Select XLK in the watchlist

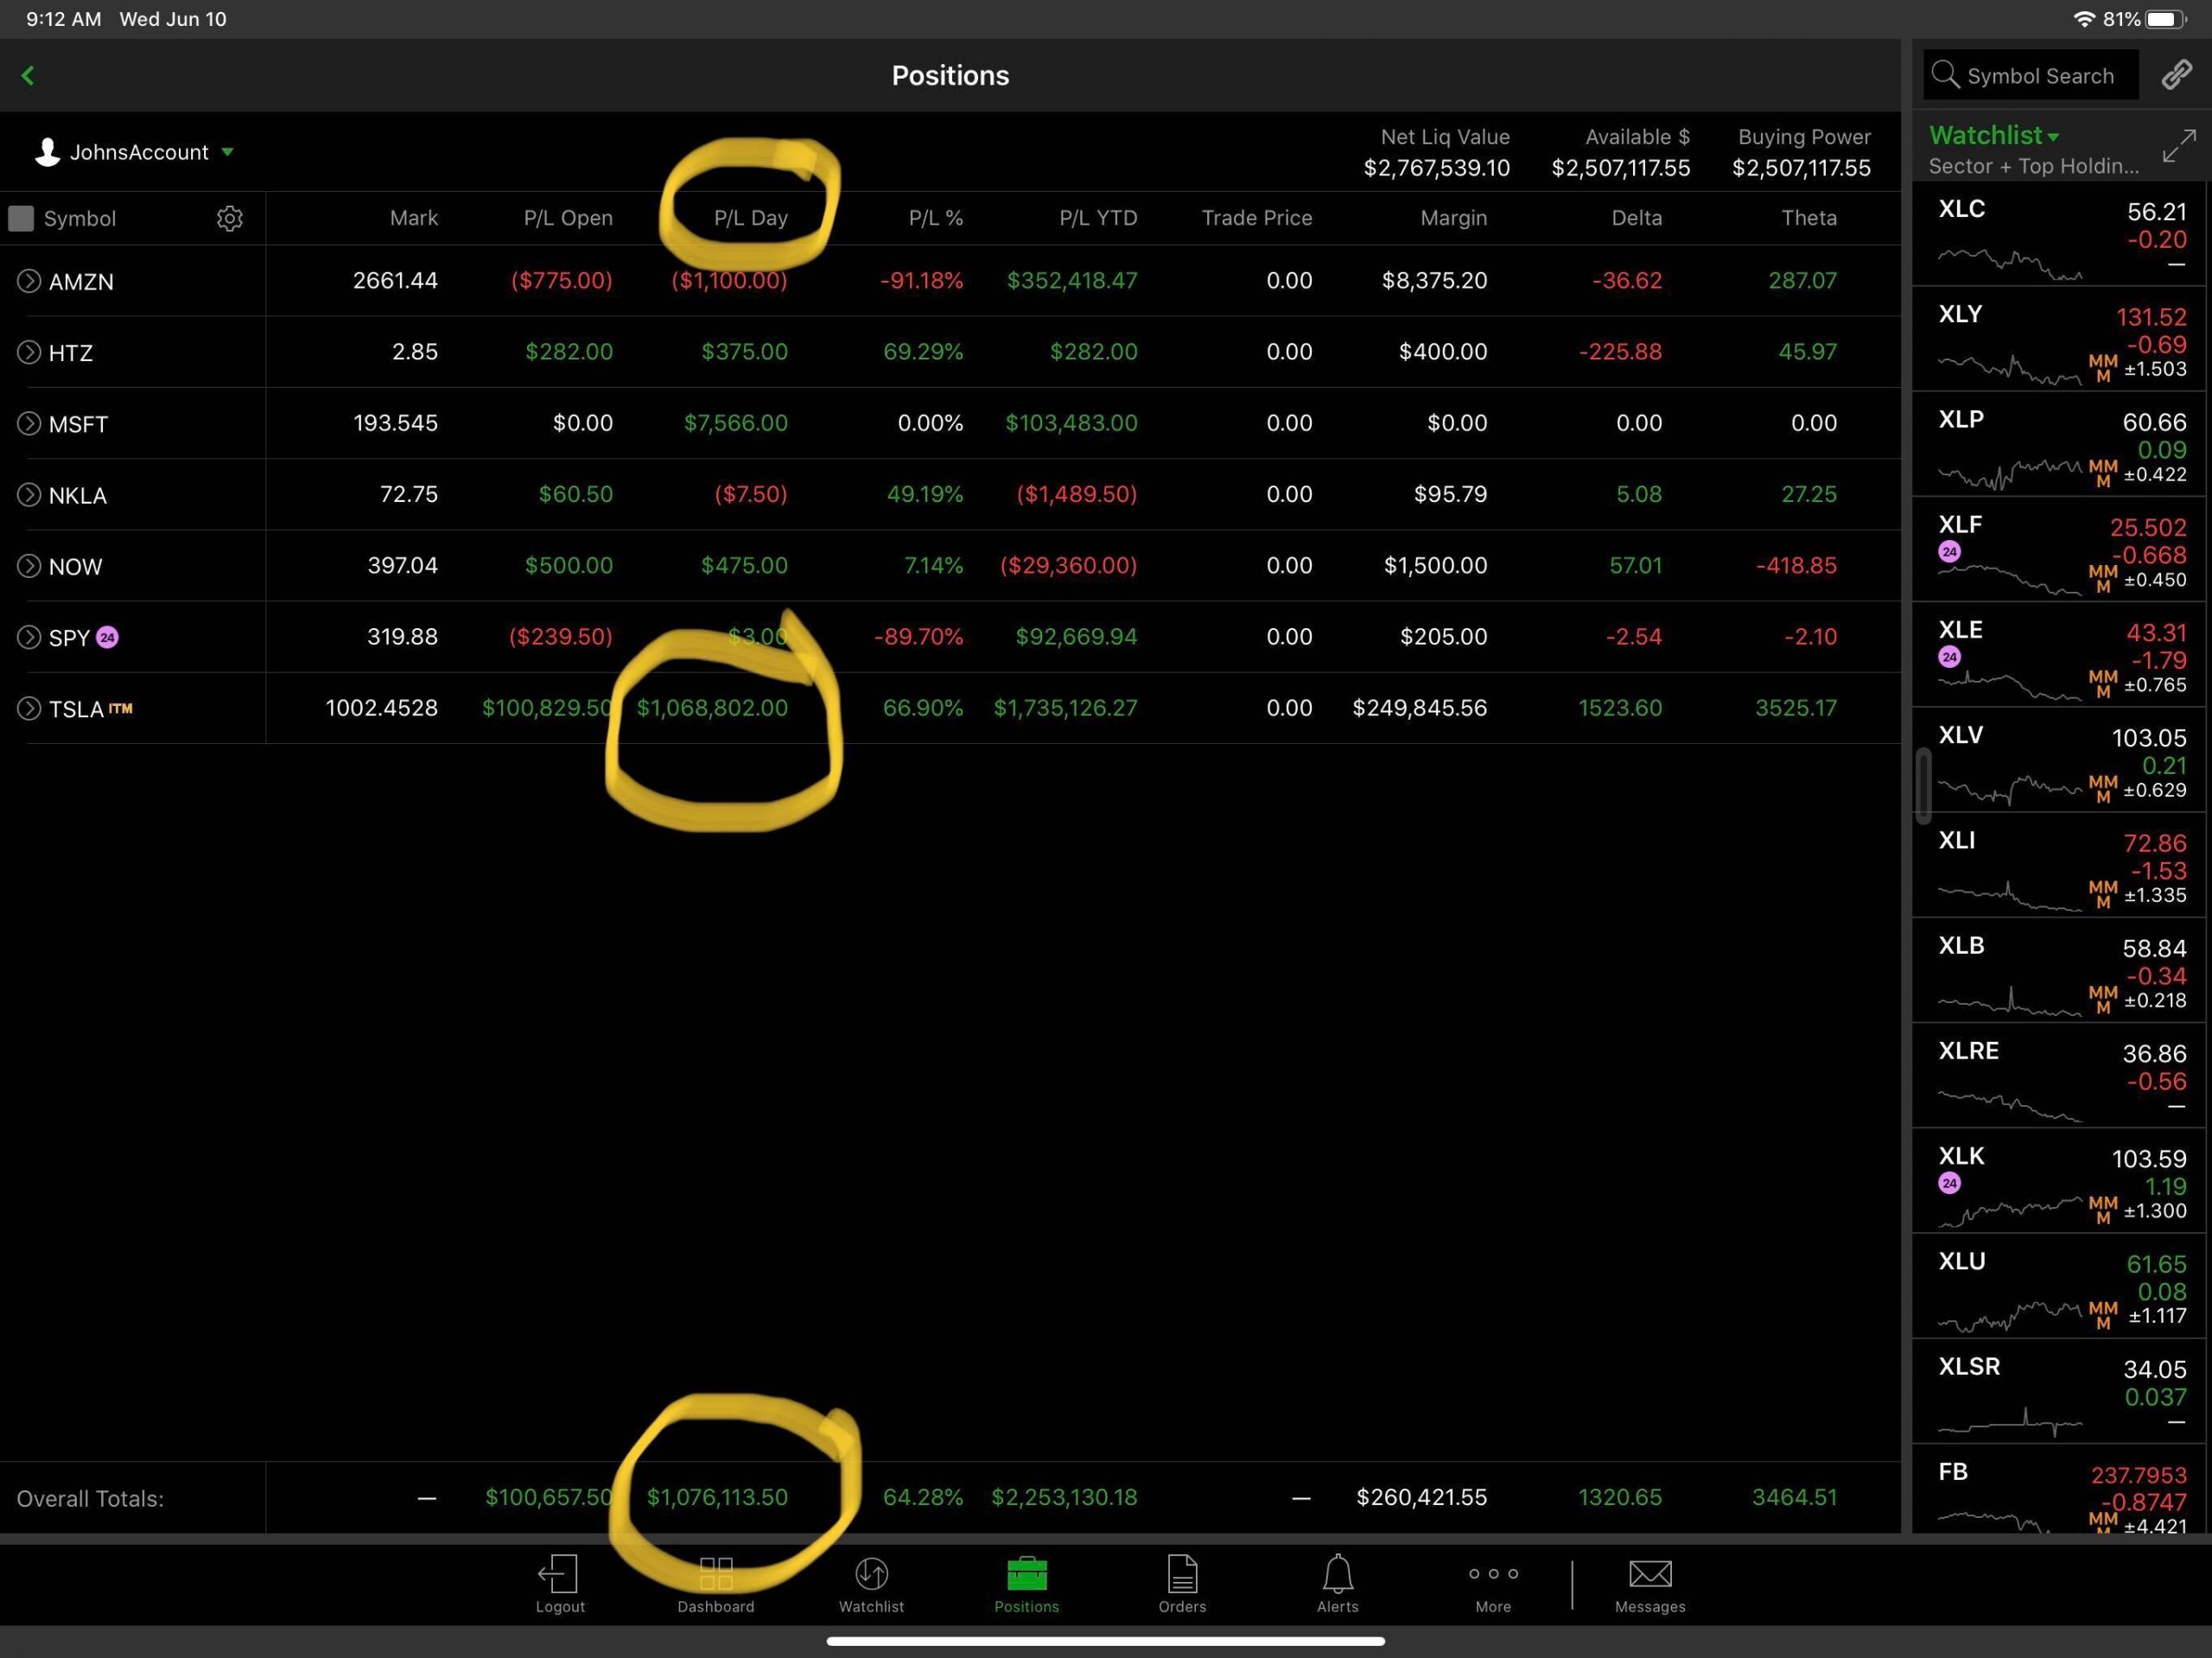tap(2061, 1181)
